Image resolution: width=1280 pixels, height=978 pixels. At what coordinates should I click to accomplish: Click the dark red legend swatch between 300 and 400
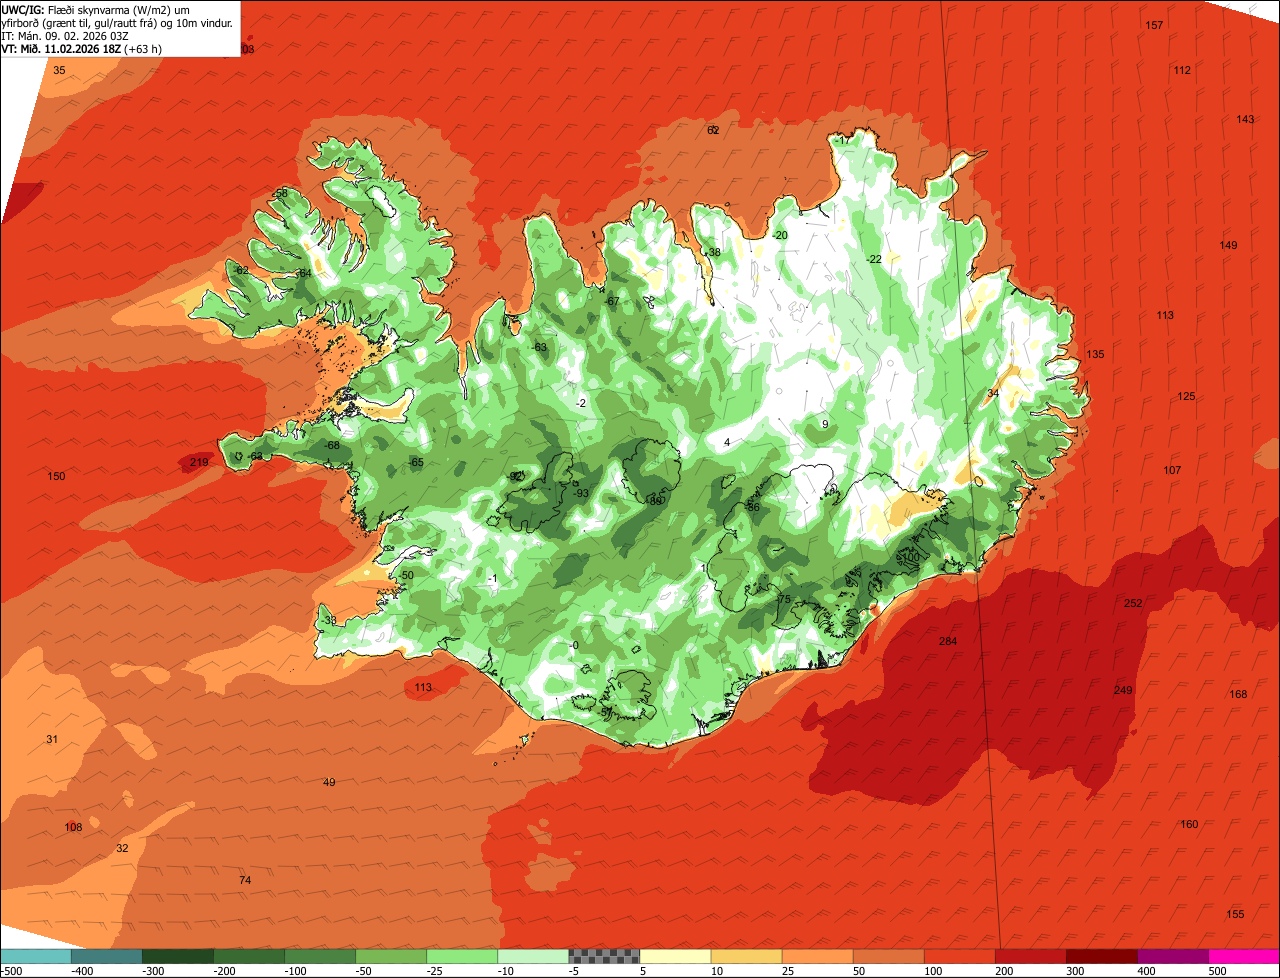[x=1102, y=955]
